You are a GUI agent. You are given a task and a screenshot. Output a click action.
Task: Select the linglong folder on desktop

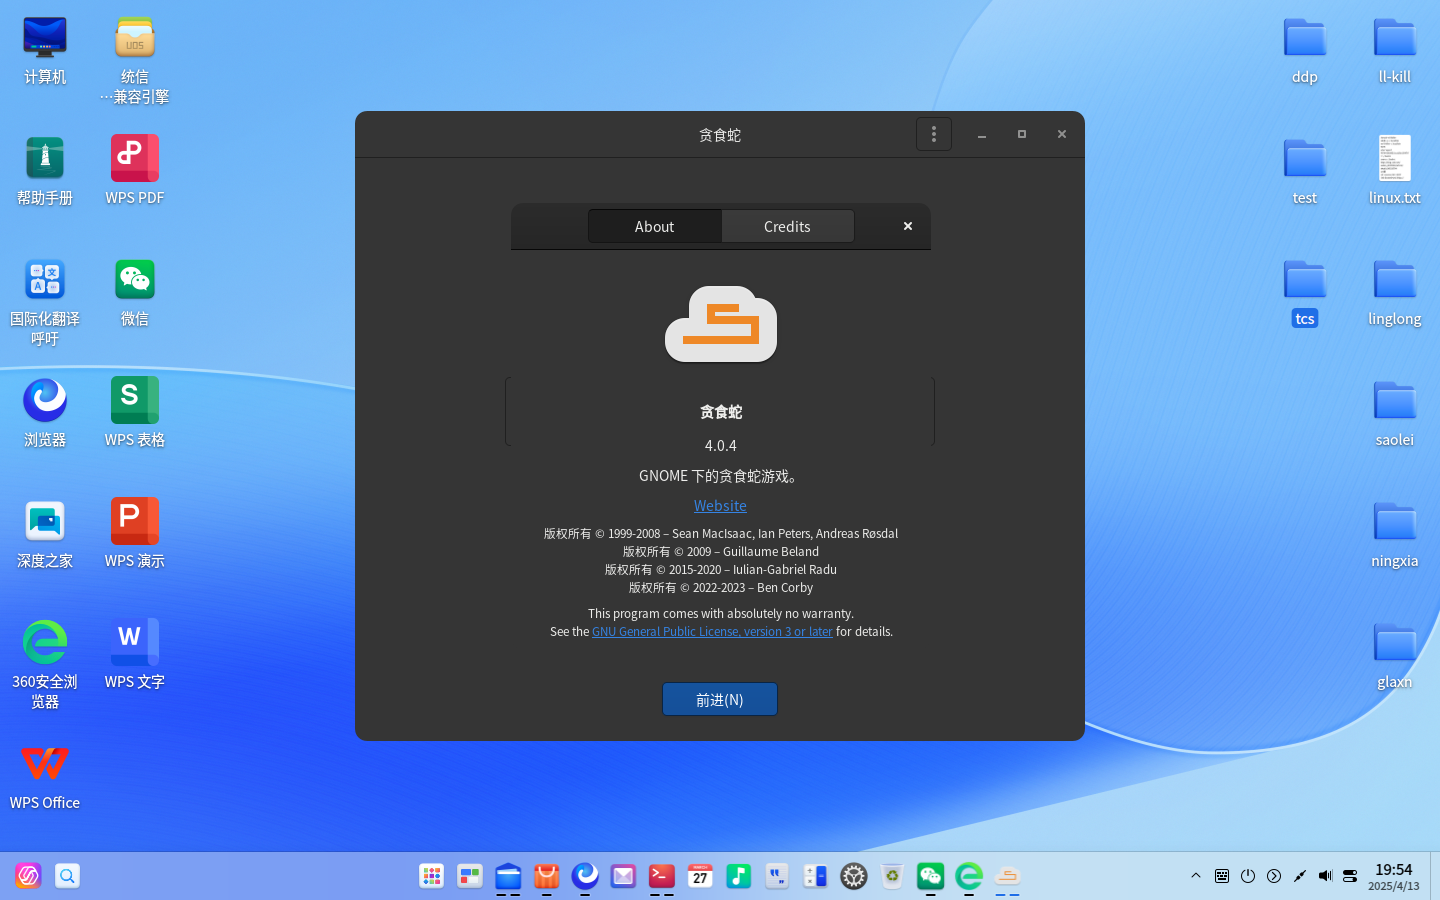pos(1395,292)
